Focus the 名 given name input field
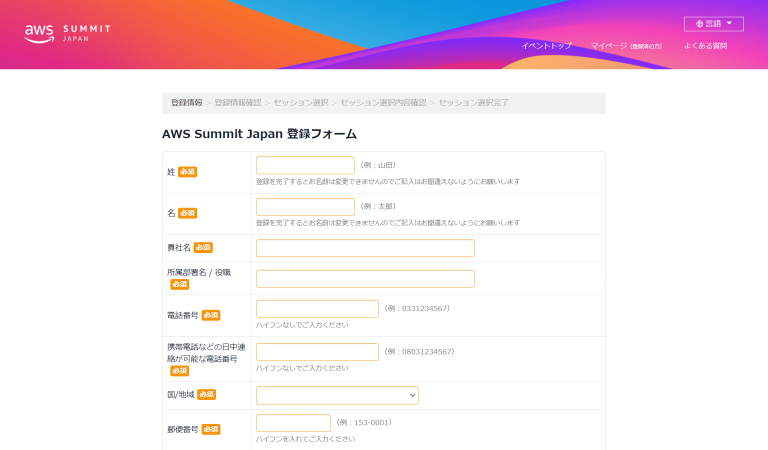The height and width of the screenshot is (450, 768). (305, 207)
